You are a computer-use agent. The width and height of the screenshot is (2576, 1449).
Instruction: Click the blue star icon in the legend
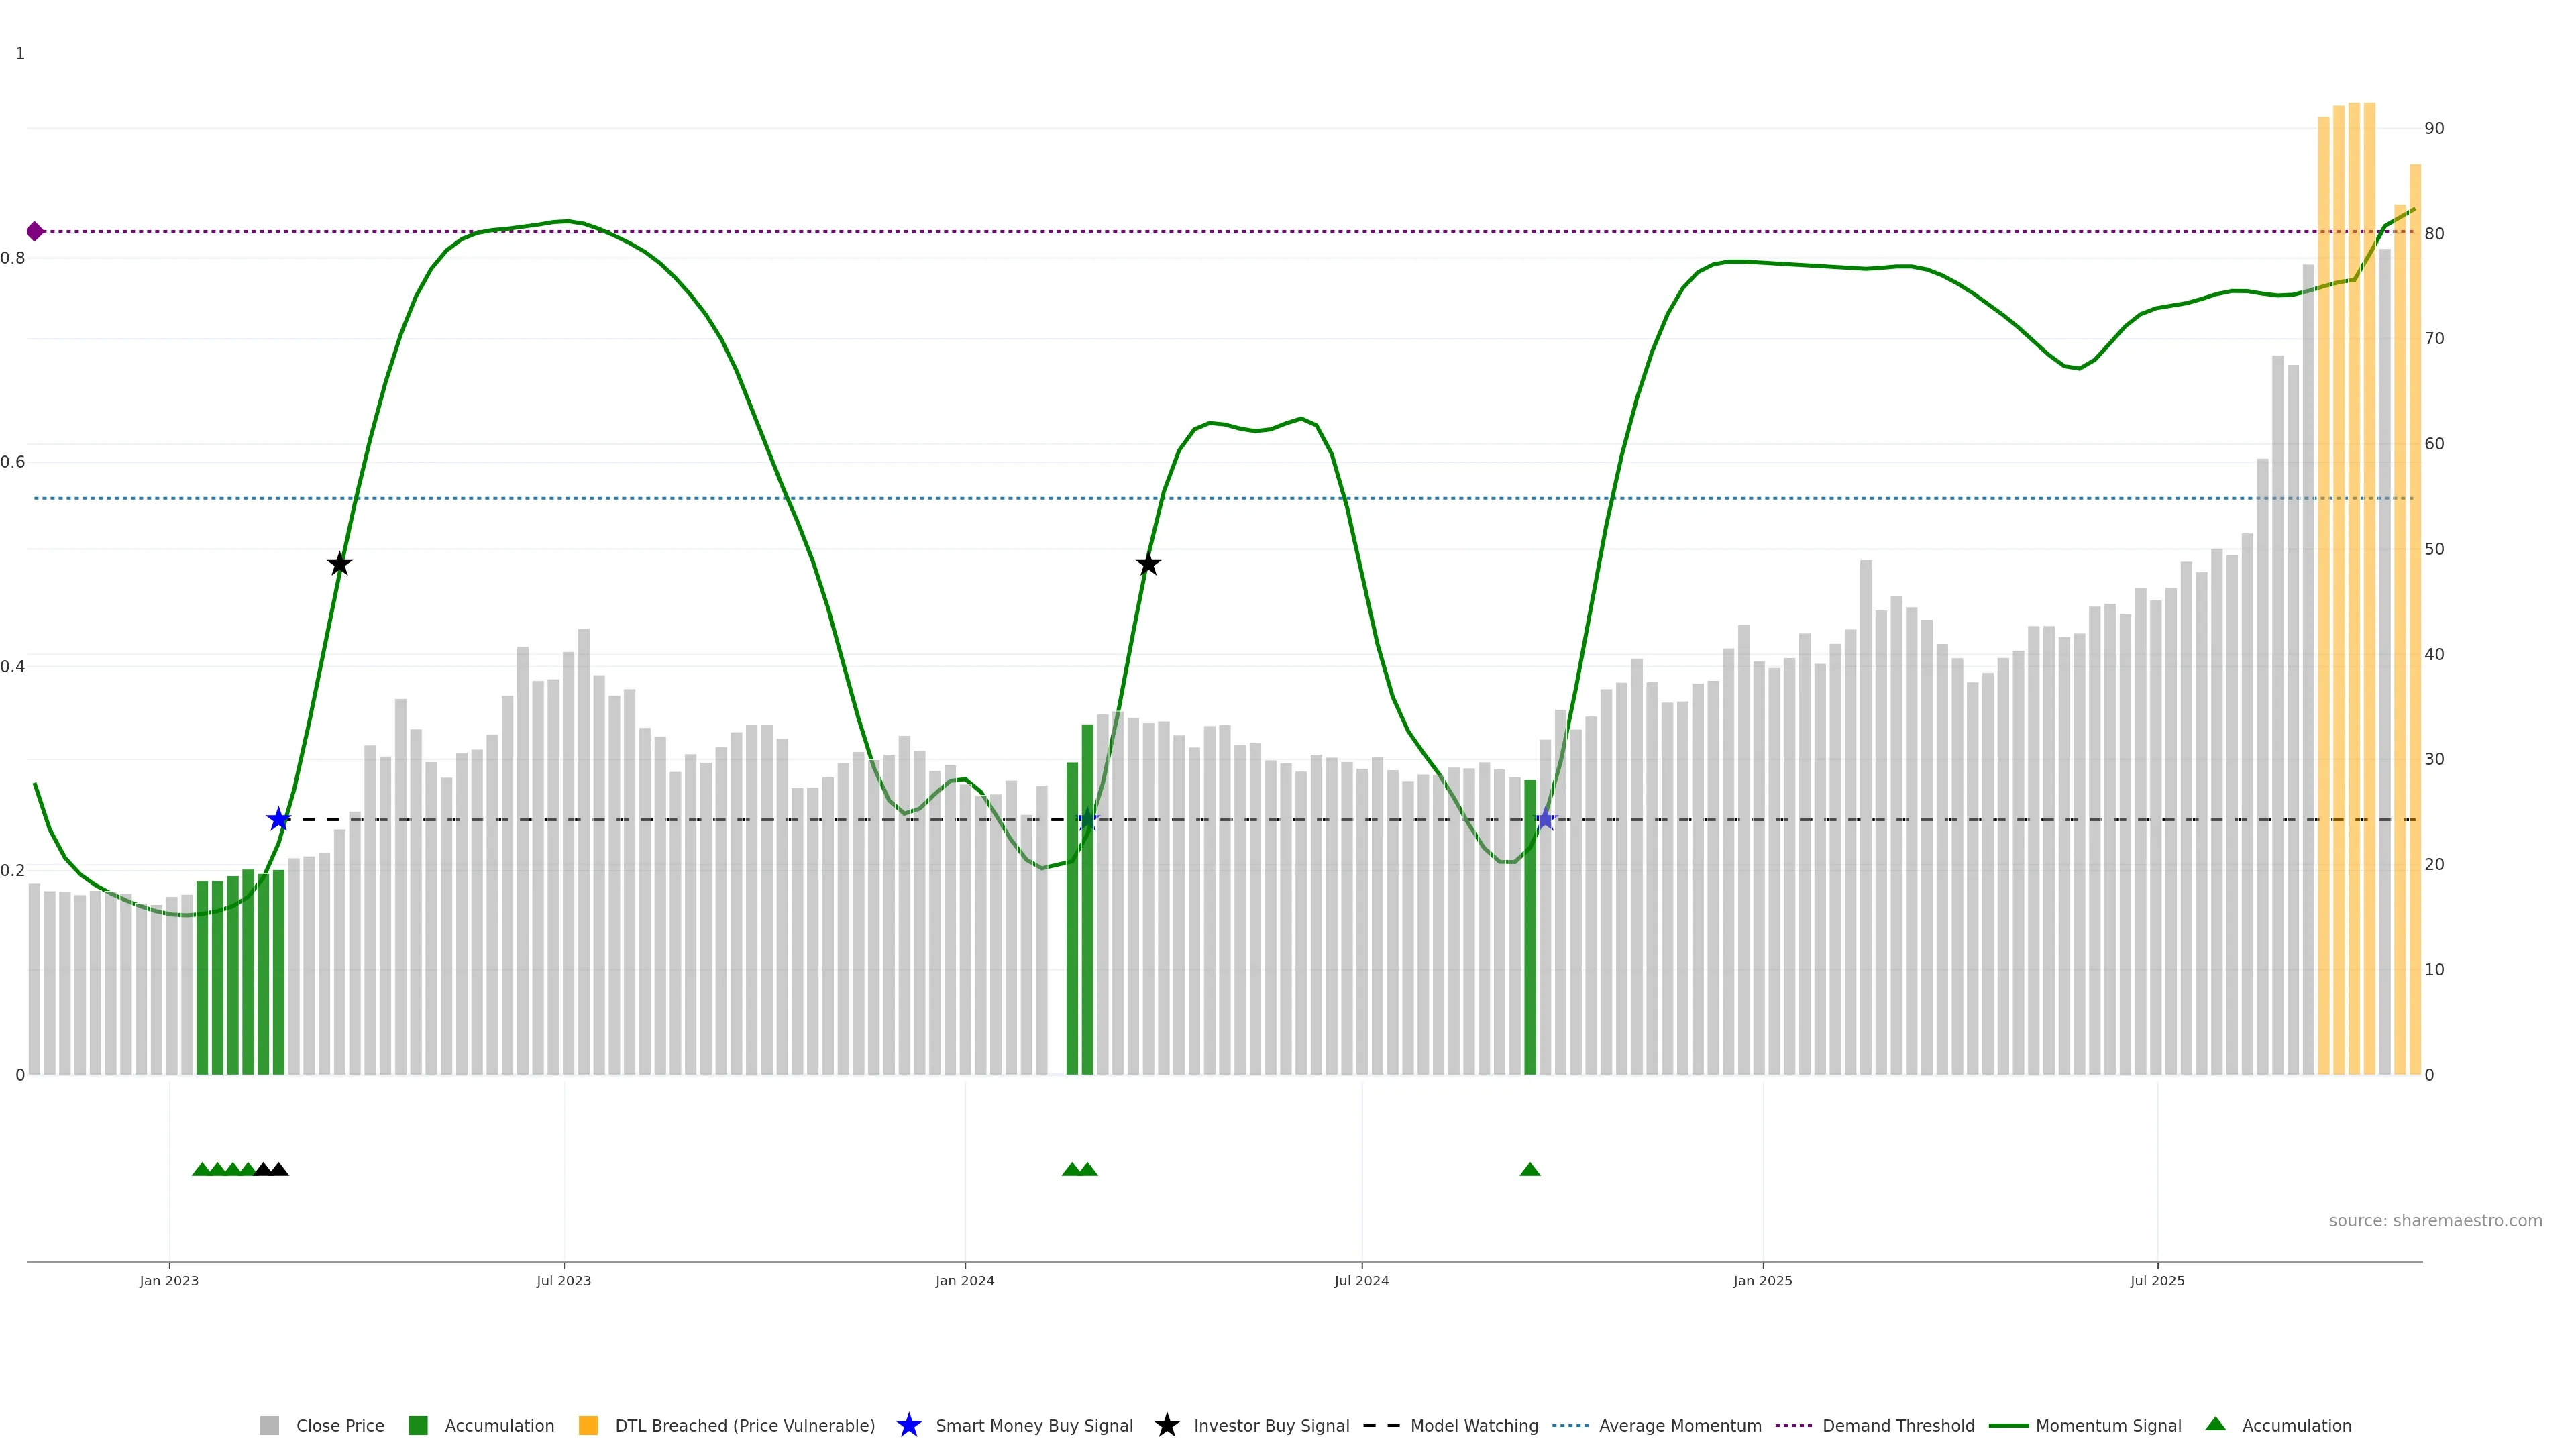[908, 1426]
